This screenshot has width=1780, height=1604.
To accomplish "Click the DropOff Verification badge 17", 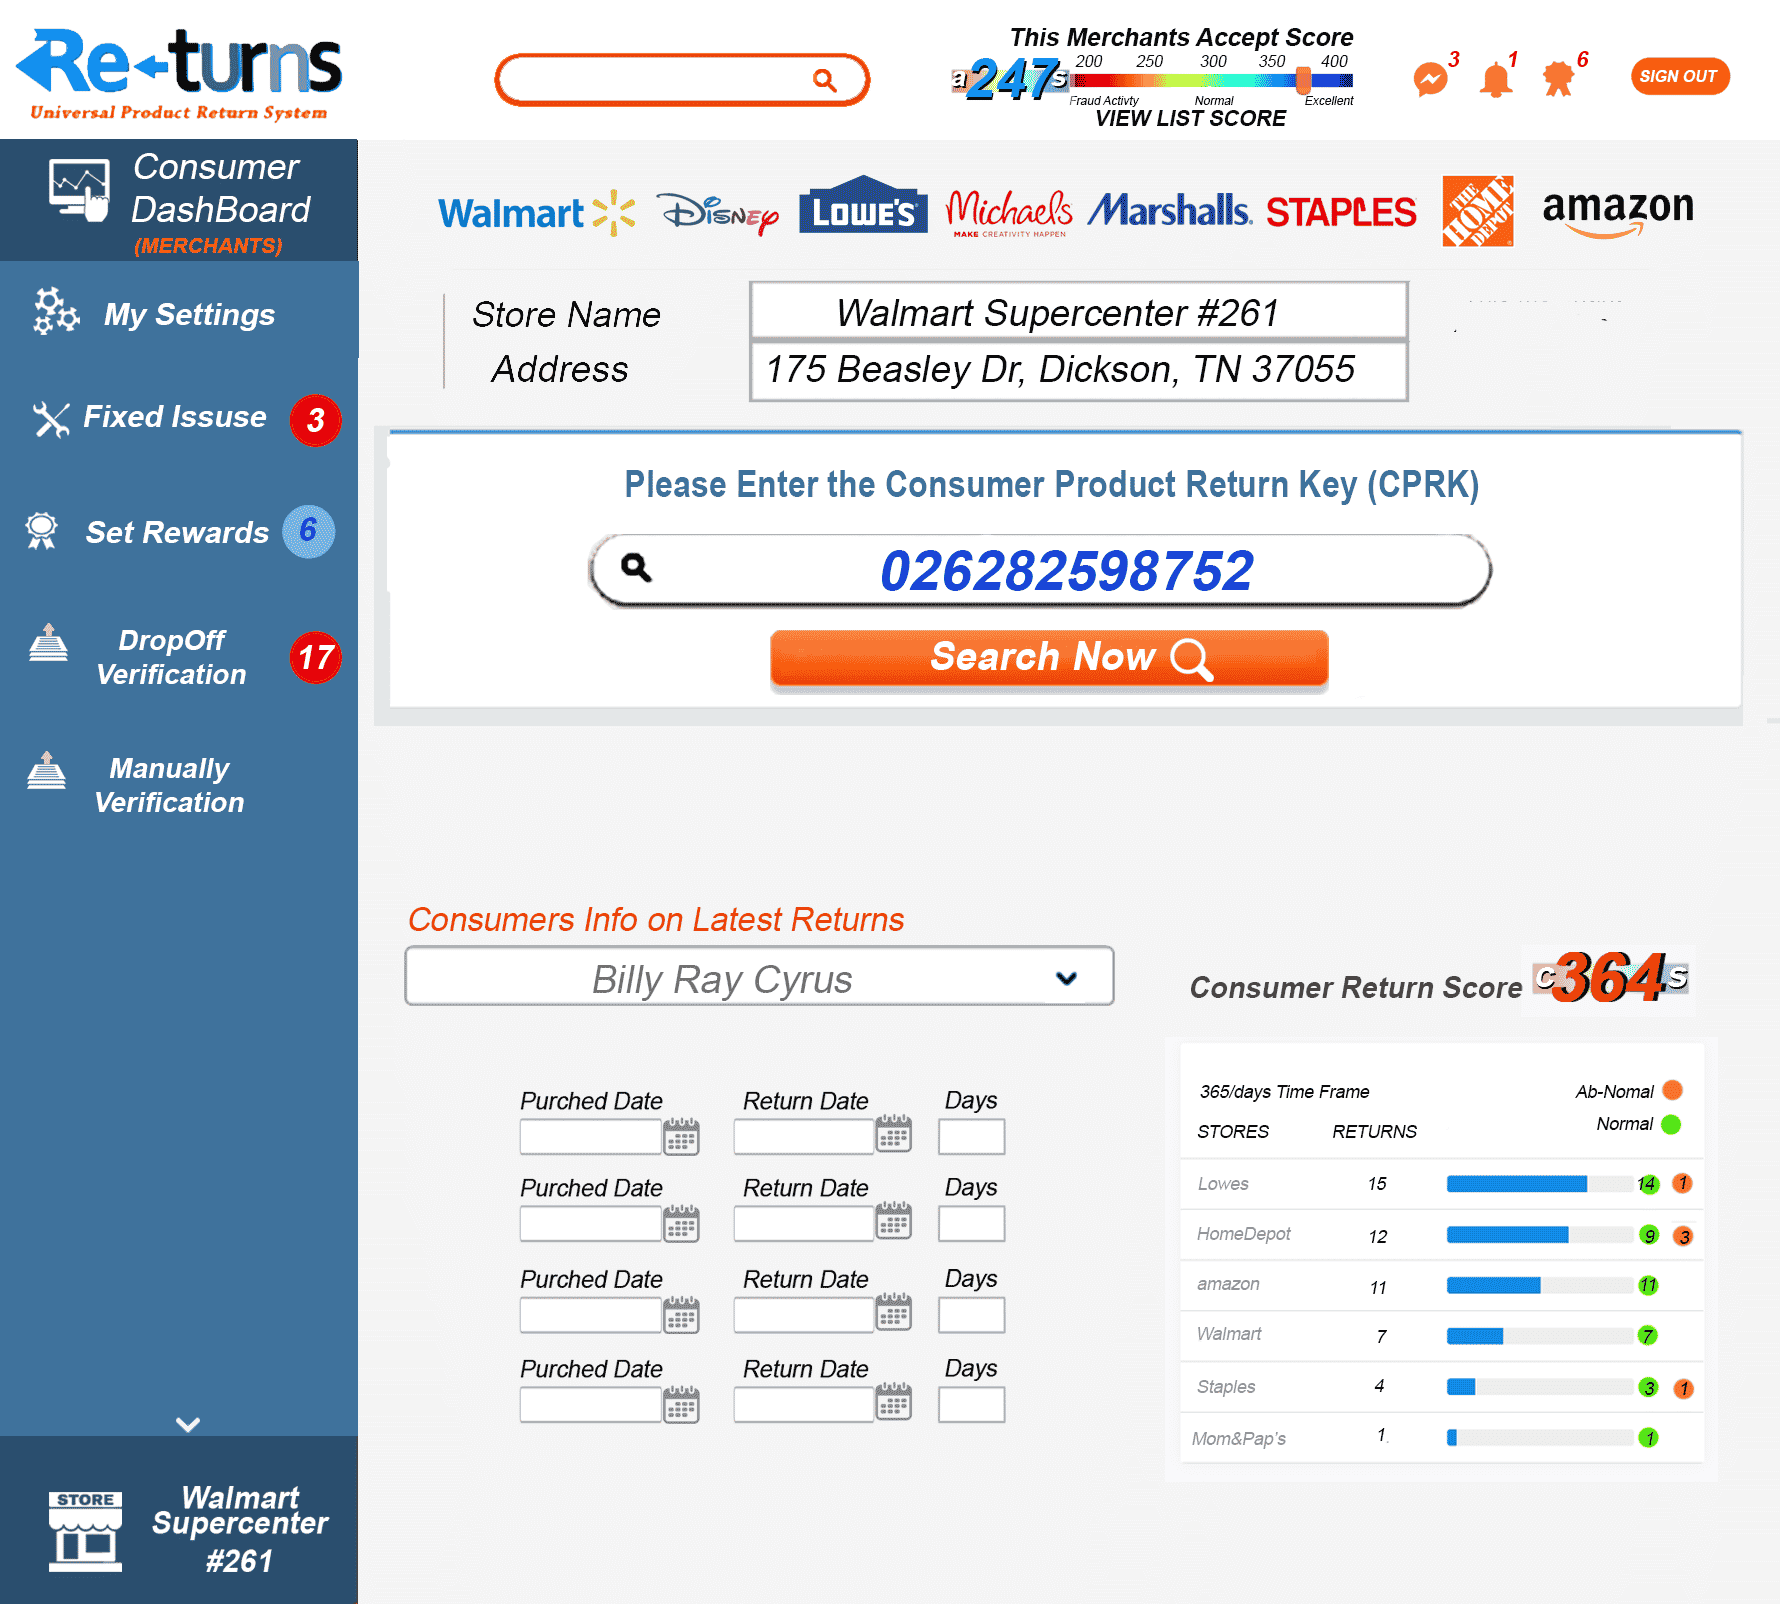I will (316, 657).
